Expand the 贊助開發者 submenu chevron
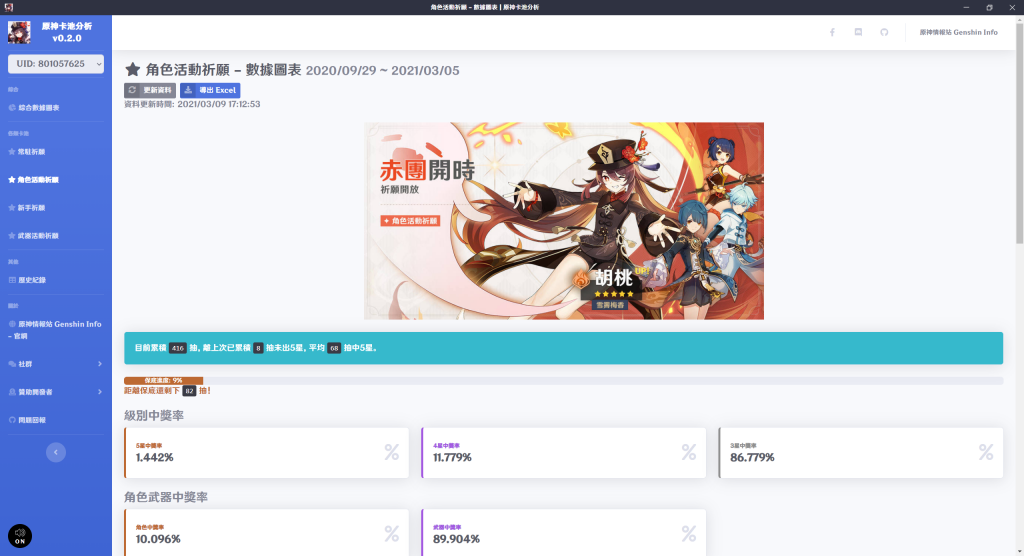The height and width of the screenshot is (556, 1024). [100, 392]
